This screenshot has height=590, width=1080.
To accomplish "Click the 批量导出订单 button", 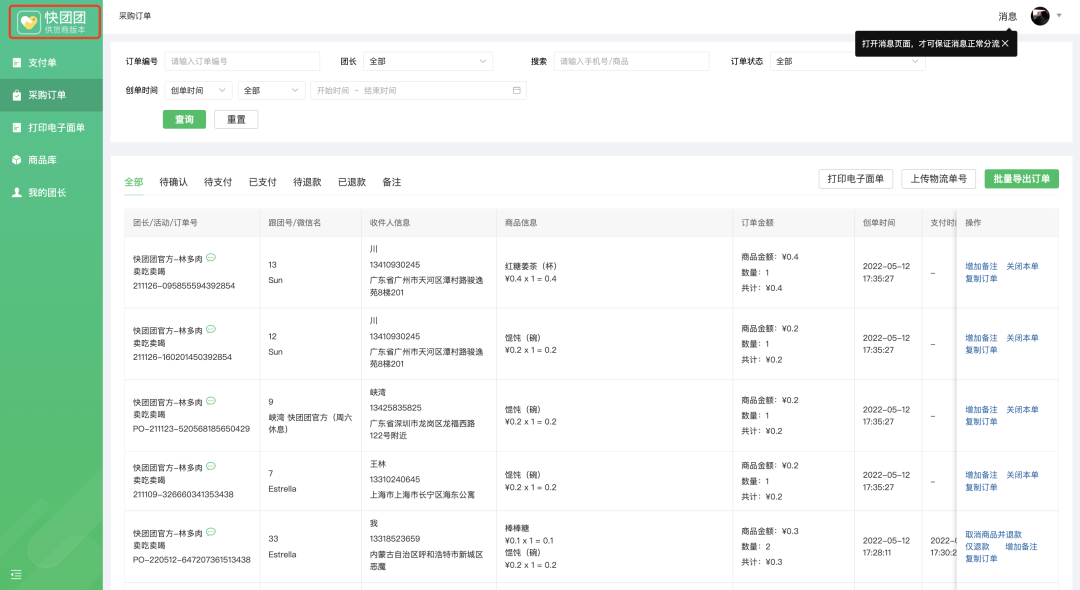I will pos(1021,179).
